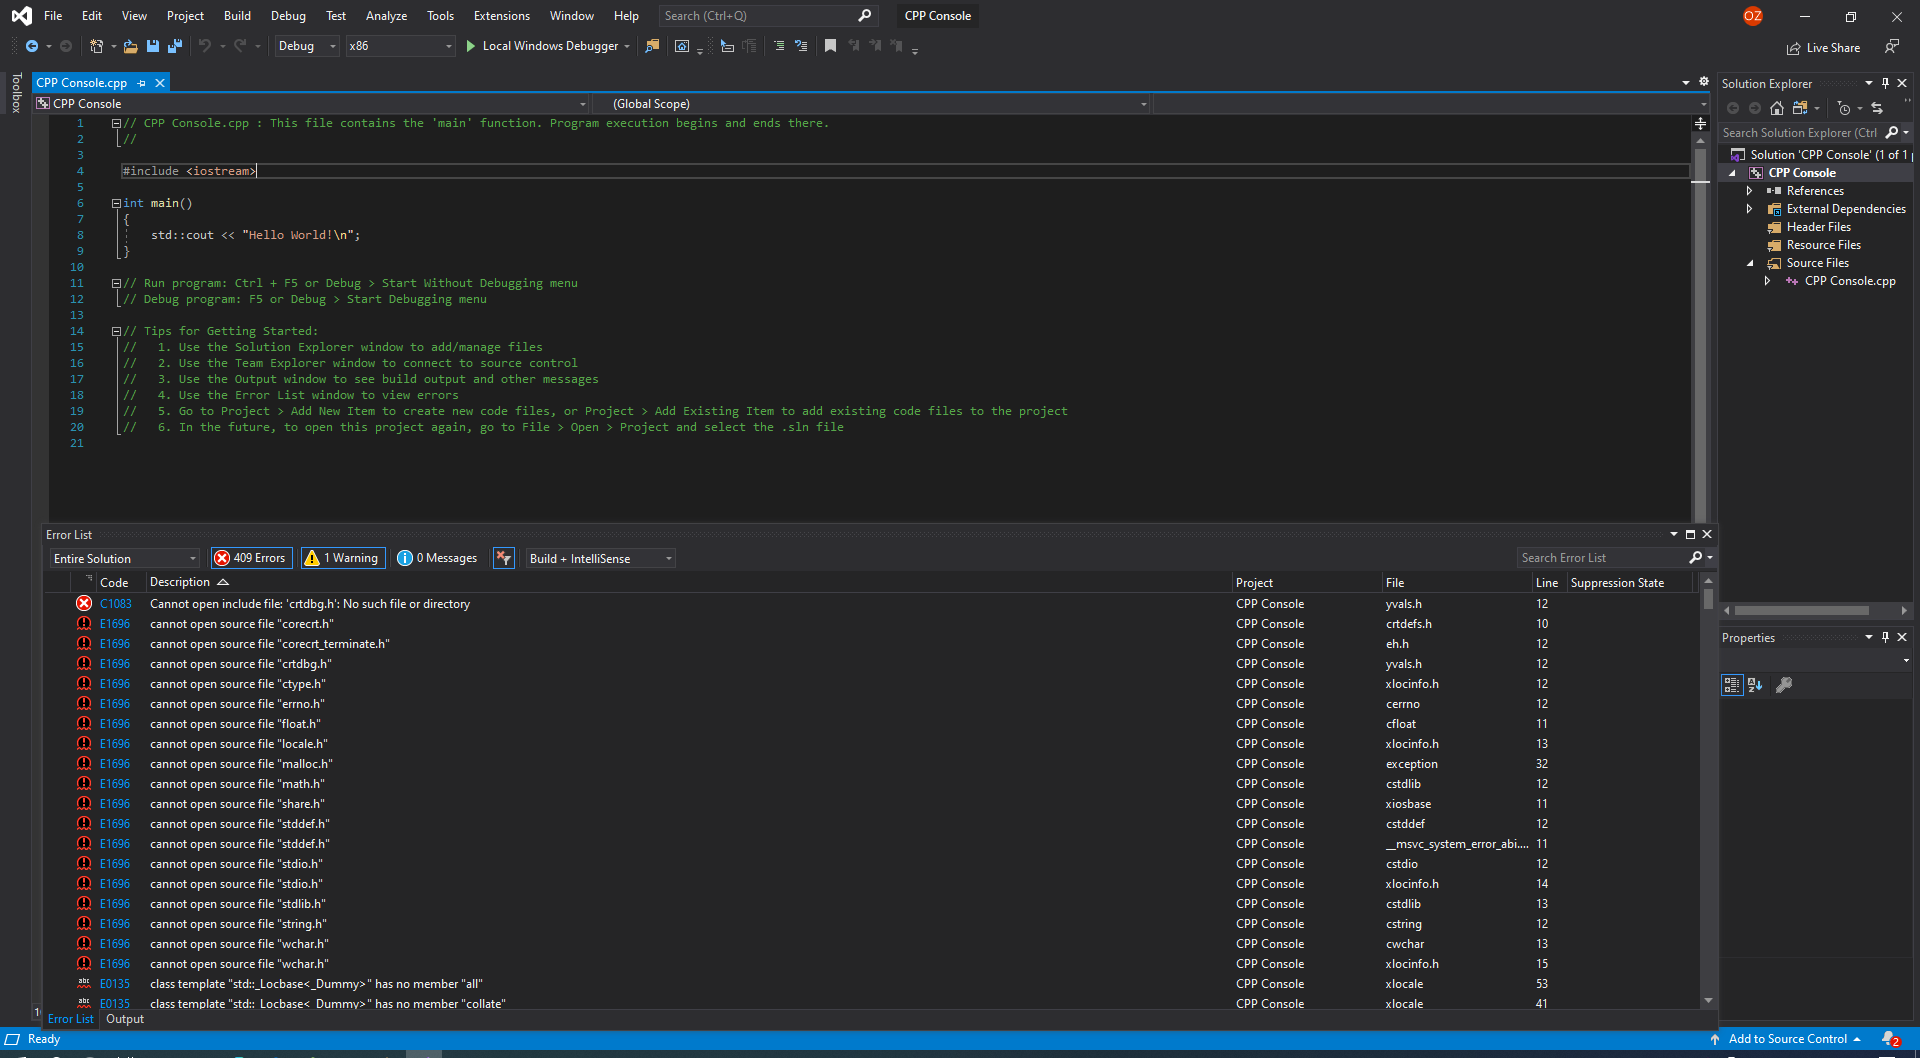Click Live Share button
Image resolution: width=1928 pixels, height=1058 pixels.
(1824, 48)
